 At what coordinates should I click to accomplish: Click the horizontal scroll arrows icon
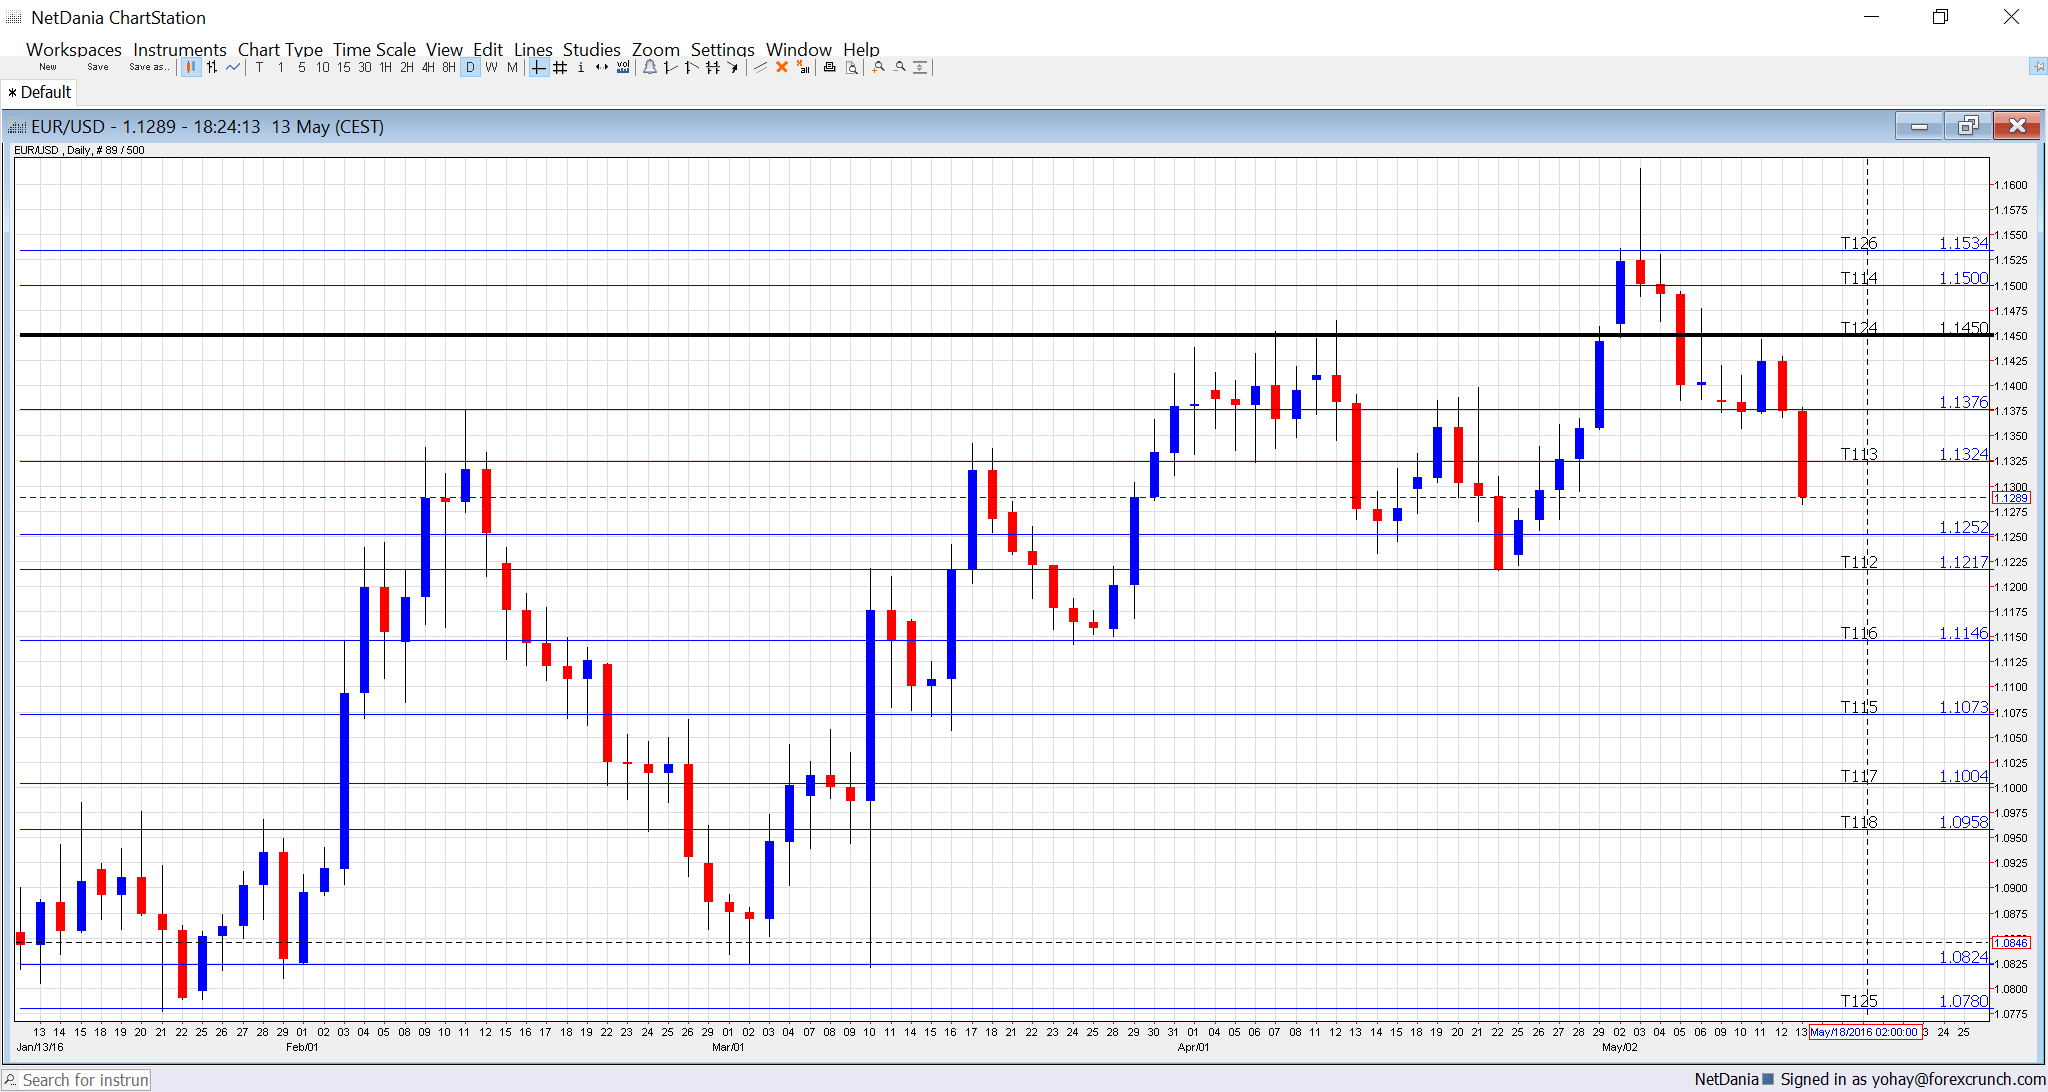tap(601, 67)
